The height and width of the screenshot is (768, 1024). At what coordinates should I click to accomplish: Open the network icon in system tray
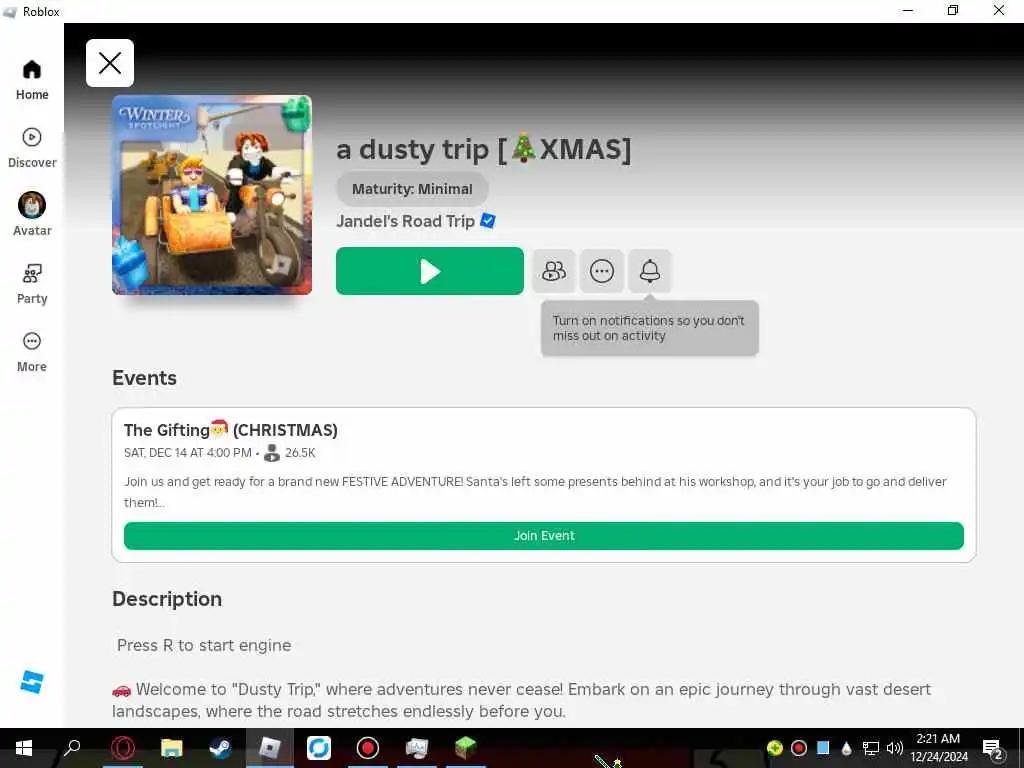tap(871, 748)
